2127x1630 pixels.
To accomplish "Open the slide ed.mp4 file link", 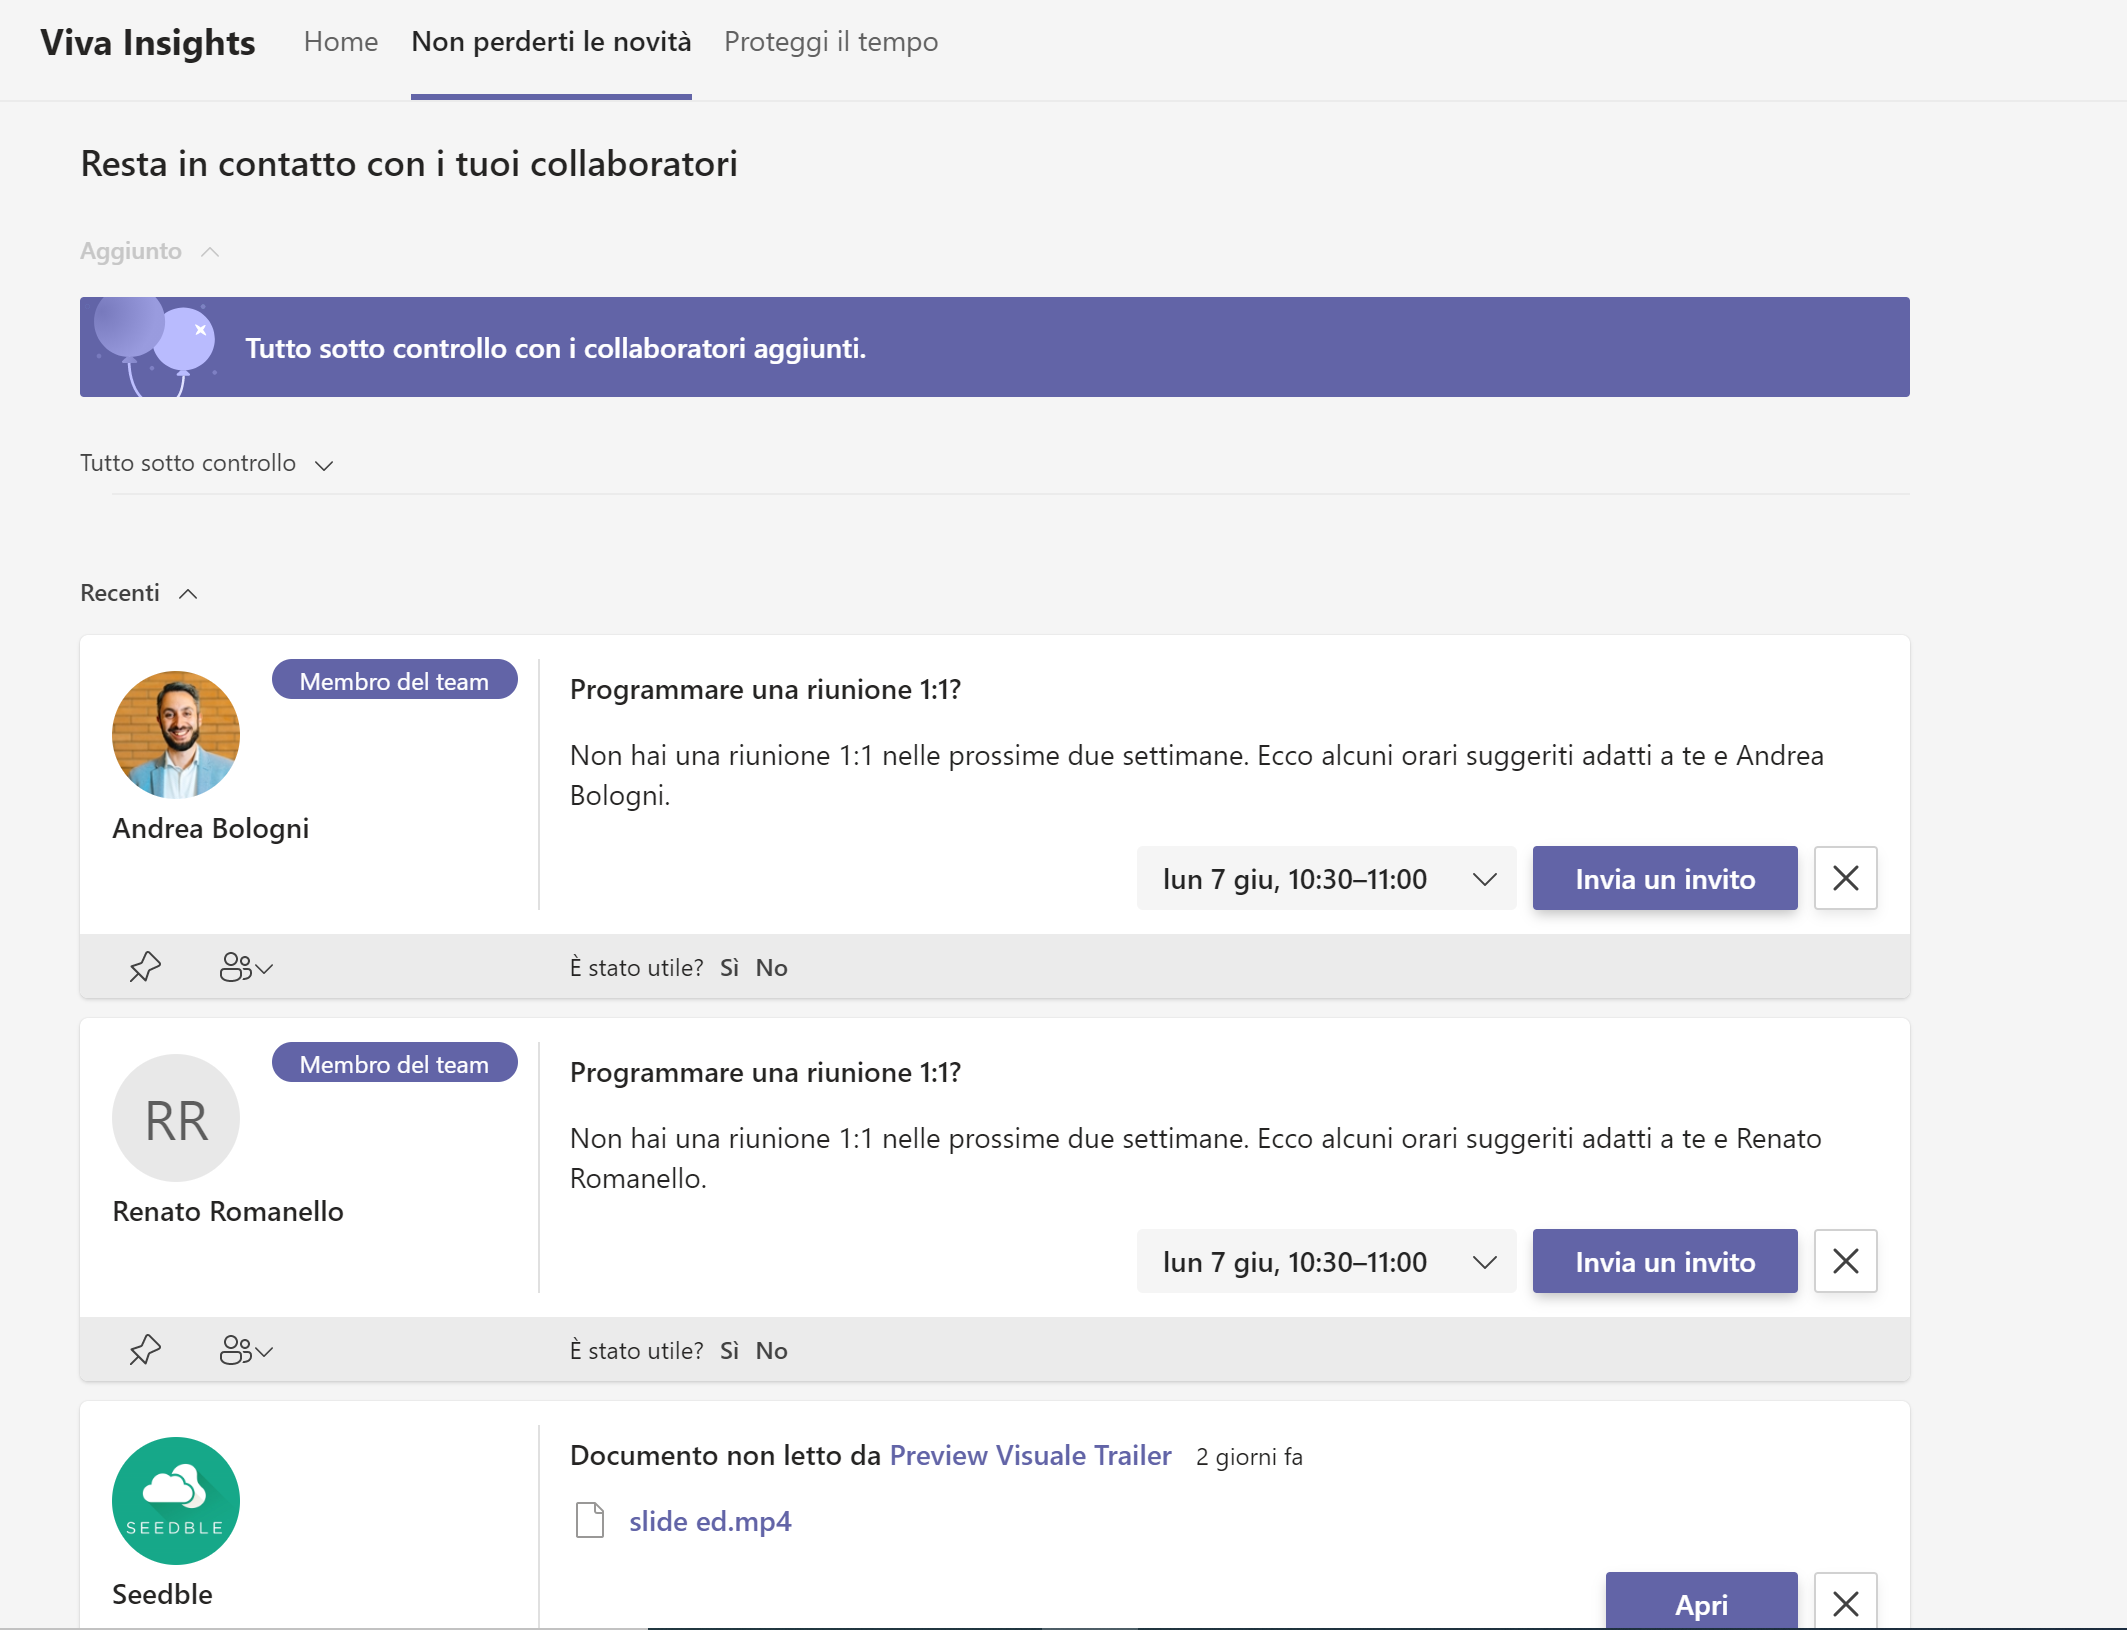I will [710, 1521].
